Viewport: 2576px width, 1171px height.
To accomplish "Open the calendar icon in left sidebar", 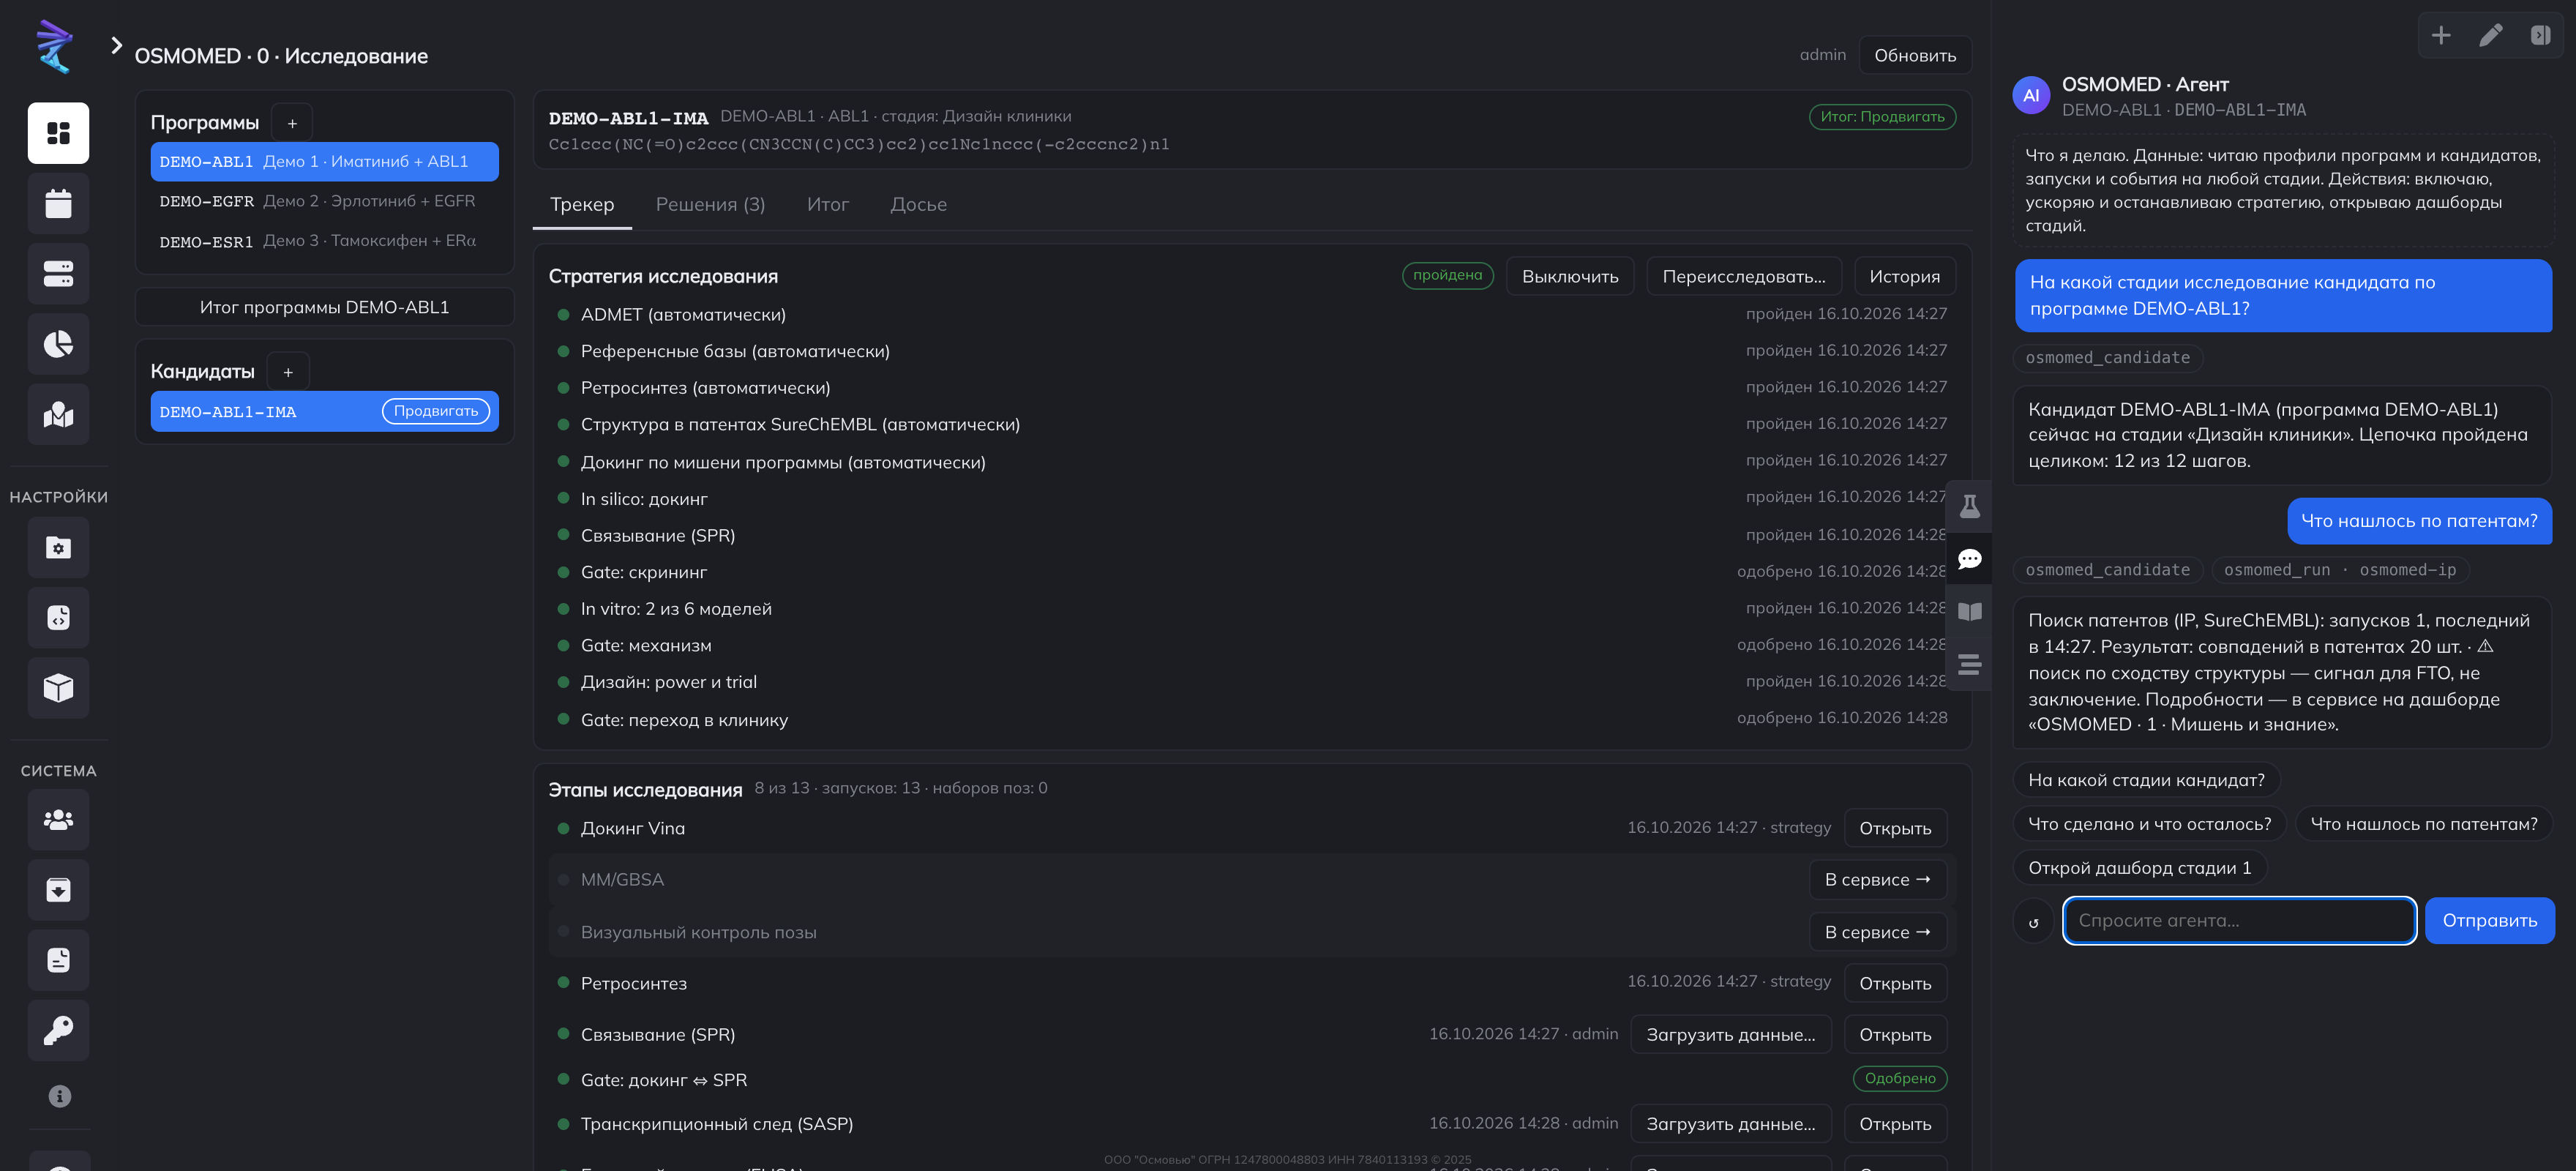I will [58, 204].
